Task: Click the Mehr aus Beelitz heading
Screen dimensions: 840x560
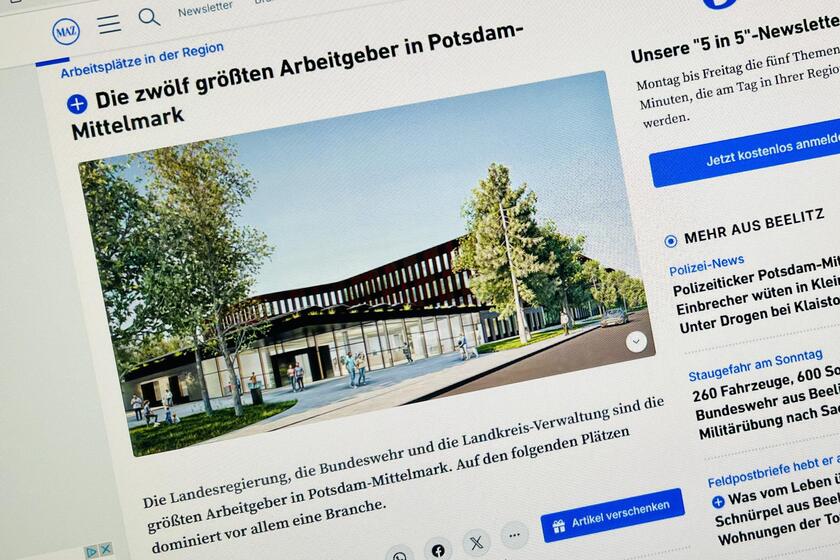Action: 754,226
